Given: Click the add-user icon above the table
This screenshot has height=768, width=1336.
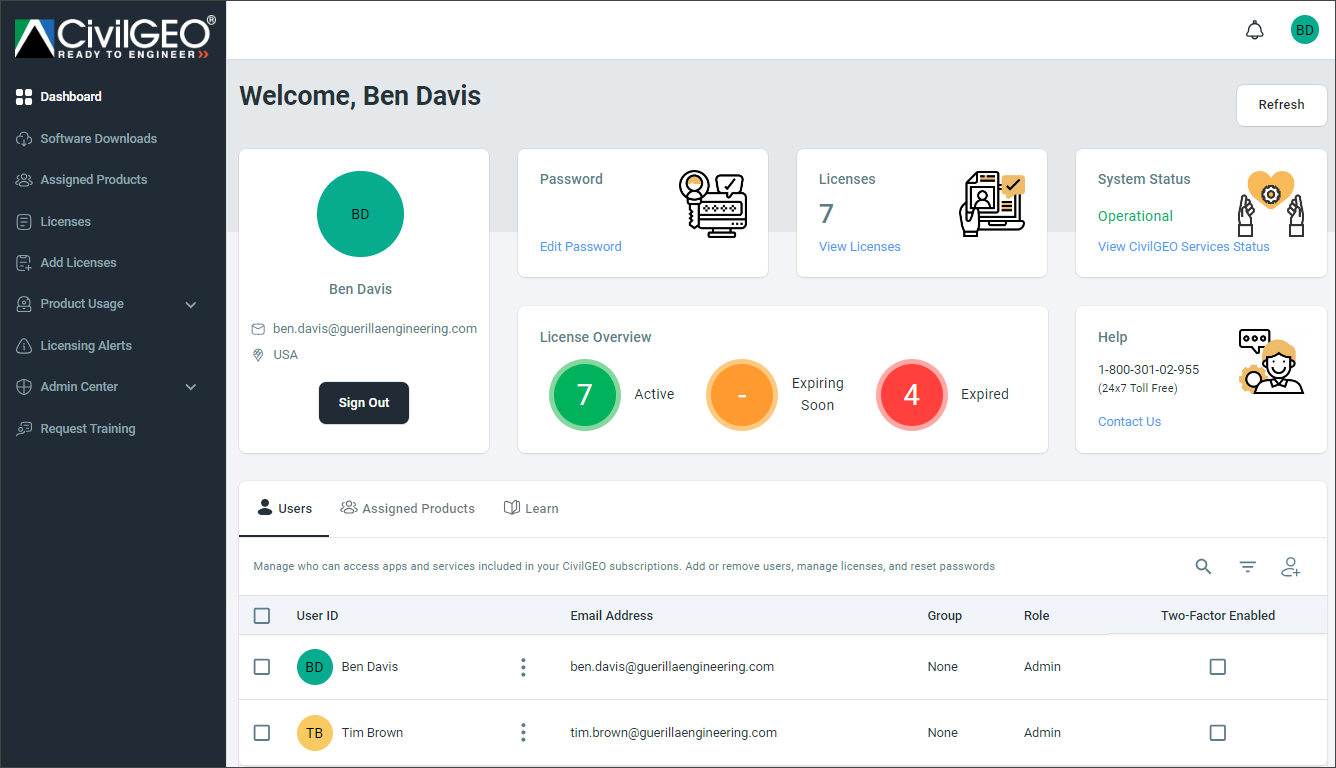Looking at the screenshot, I should (x=1291, y=566).
